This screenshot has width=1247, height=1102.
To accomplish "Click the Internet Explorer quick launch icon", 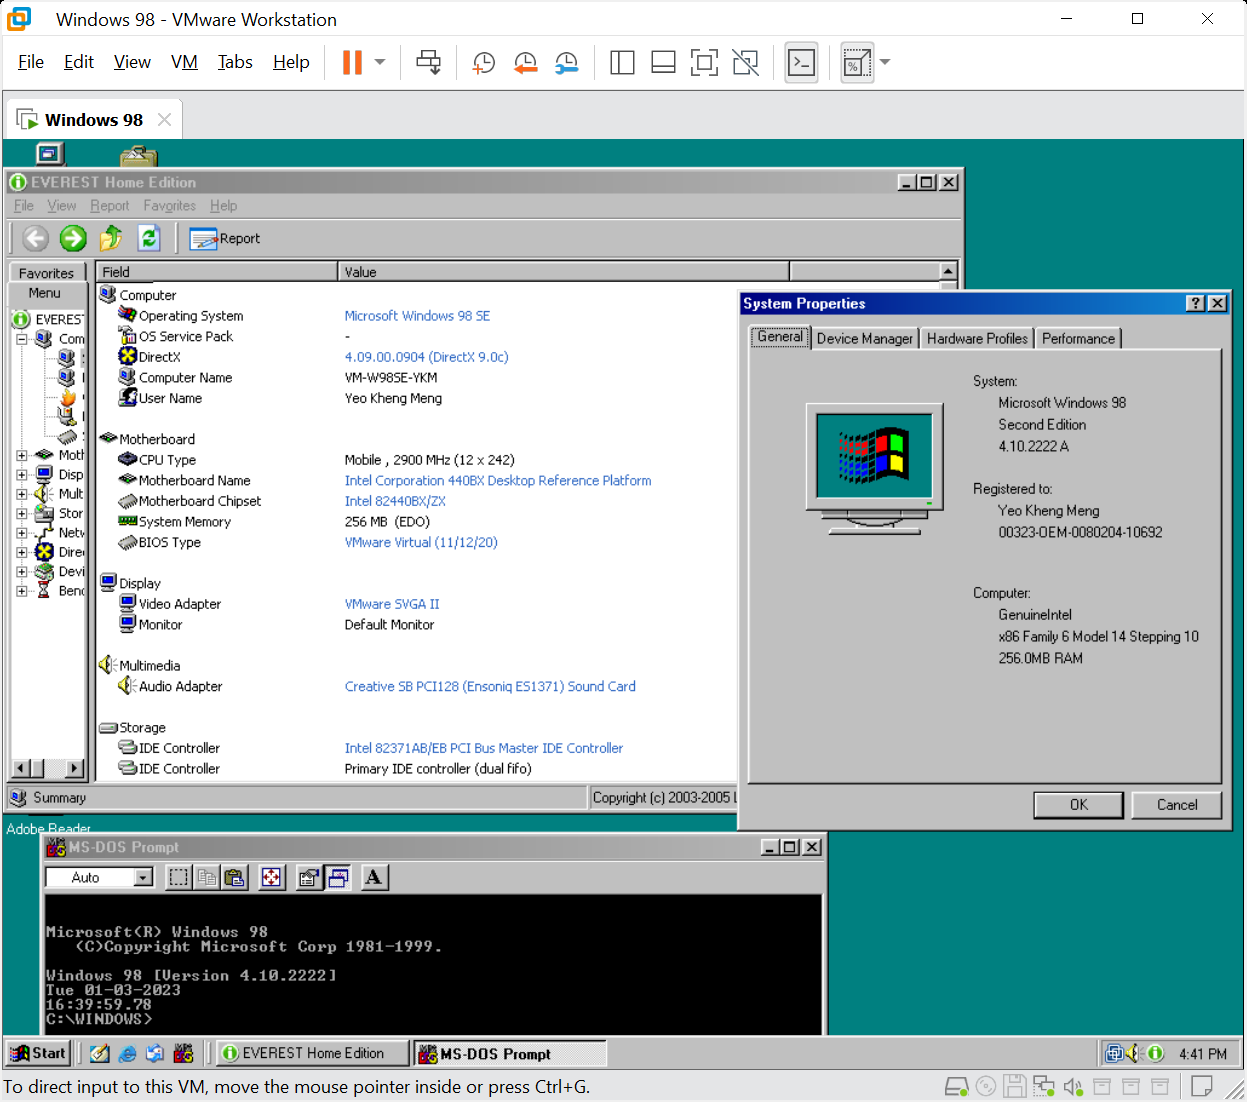I will 127,1053.
